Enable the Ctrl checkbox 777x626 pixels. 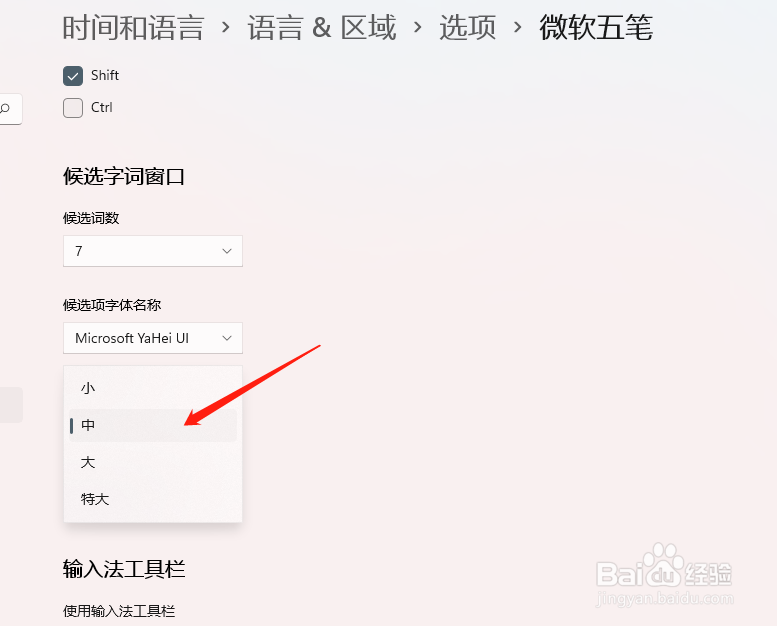click(73, 108)
